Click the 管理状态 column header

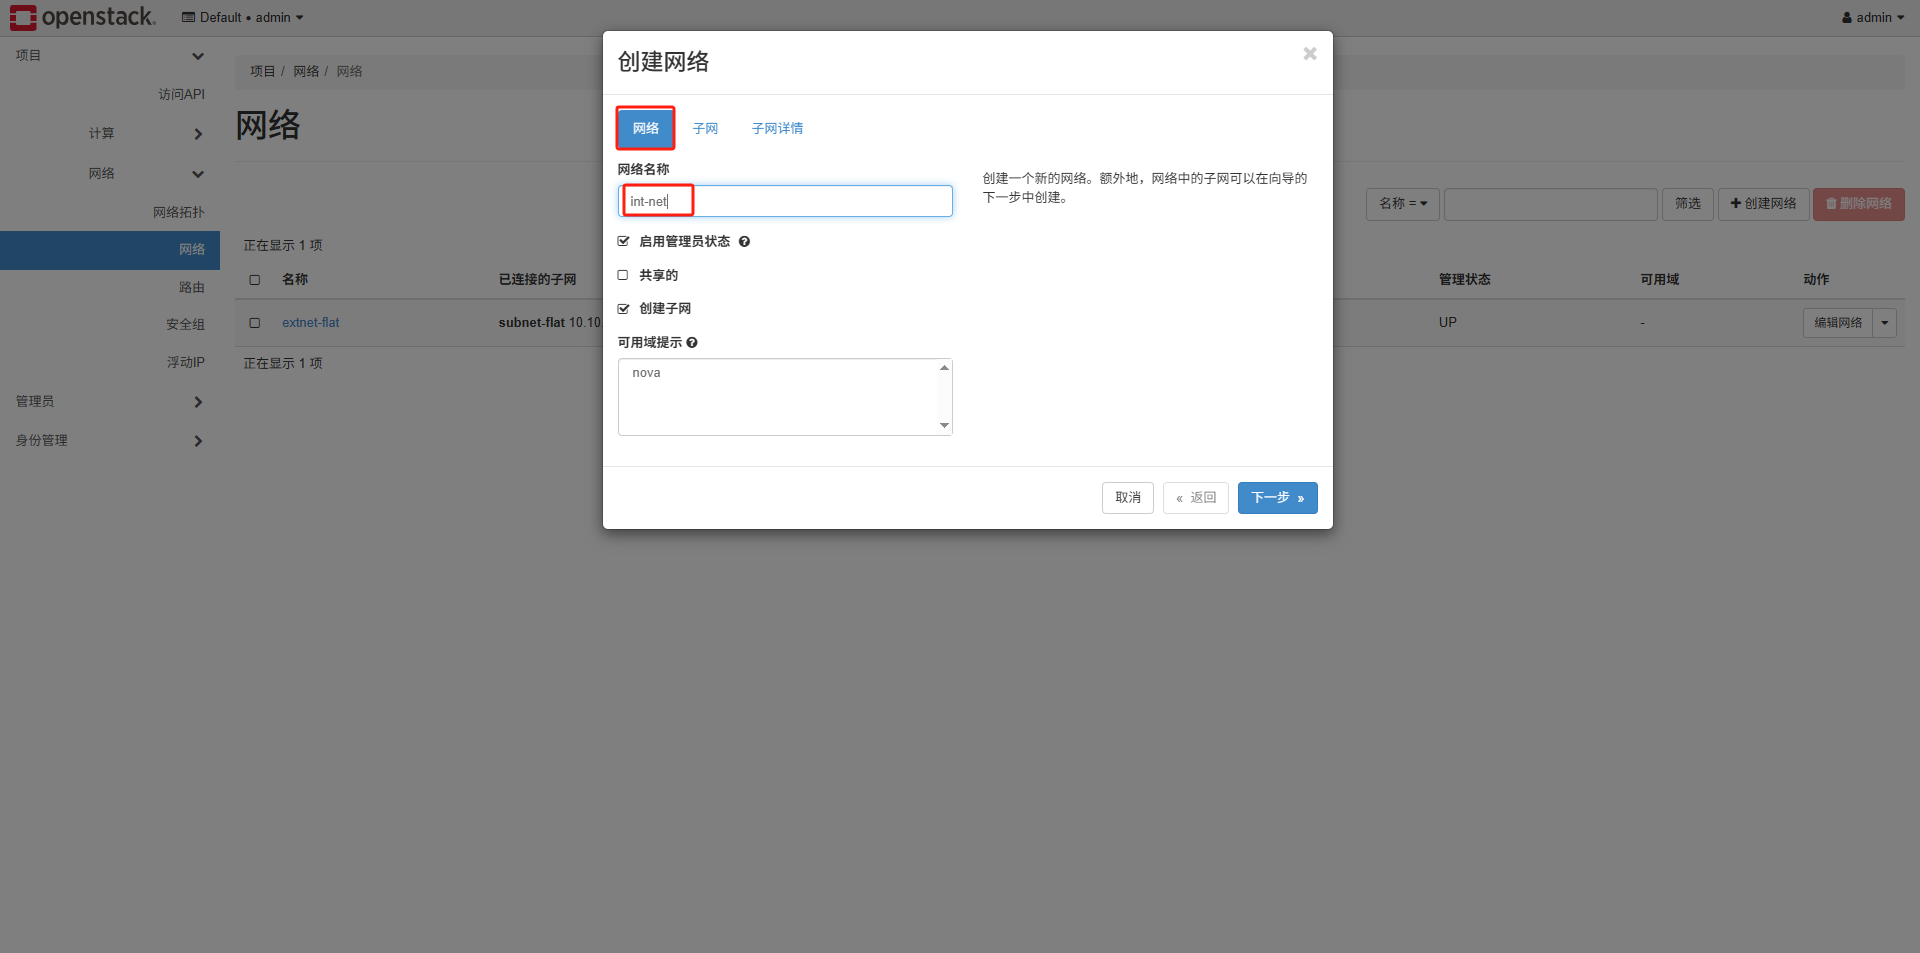coord(1464,280)
